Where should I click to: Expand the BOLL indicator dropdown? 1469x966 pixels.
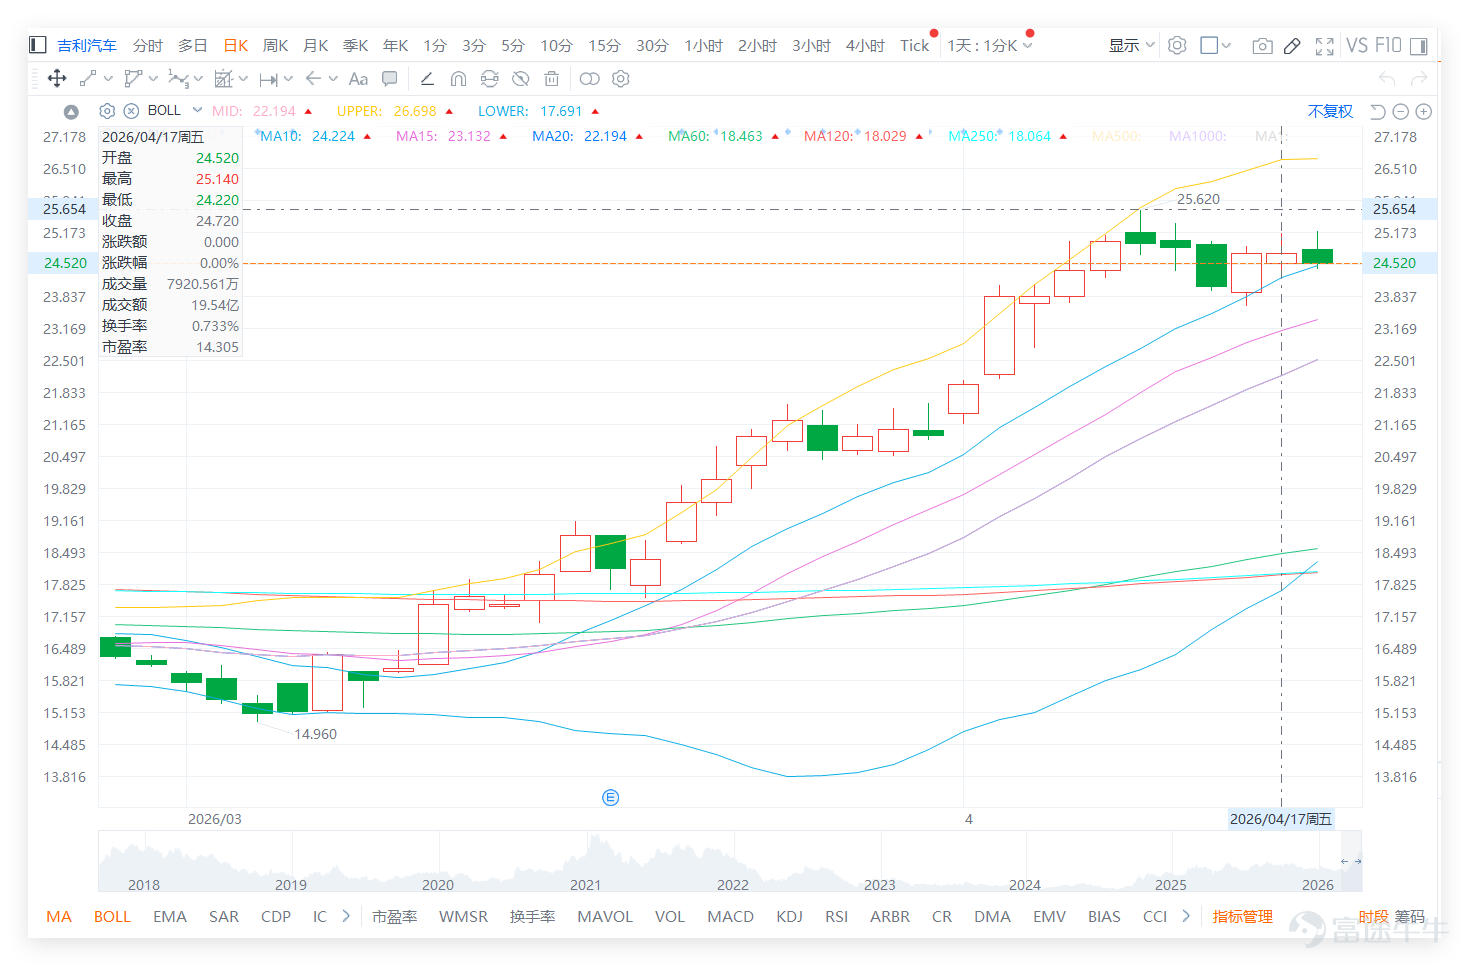point(198,110)
